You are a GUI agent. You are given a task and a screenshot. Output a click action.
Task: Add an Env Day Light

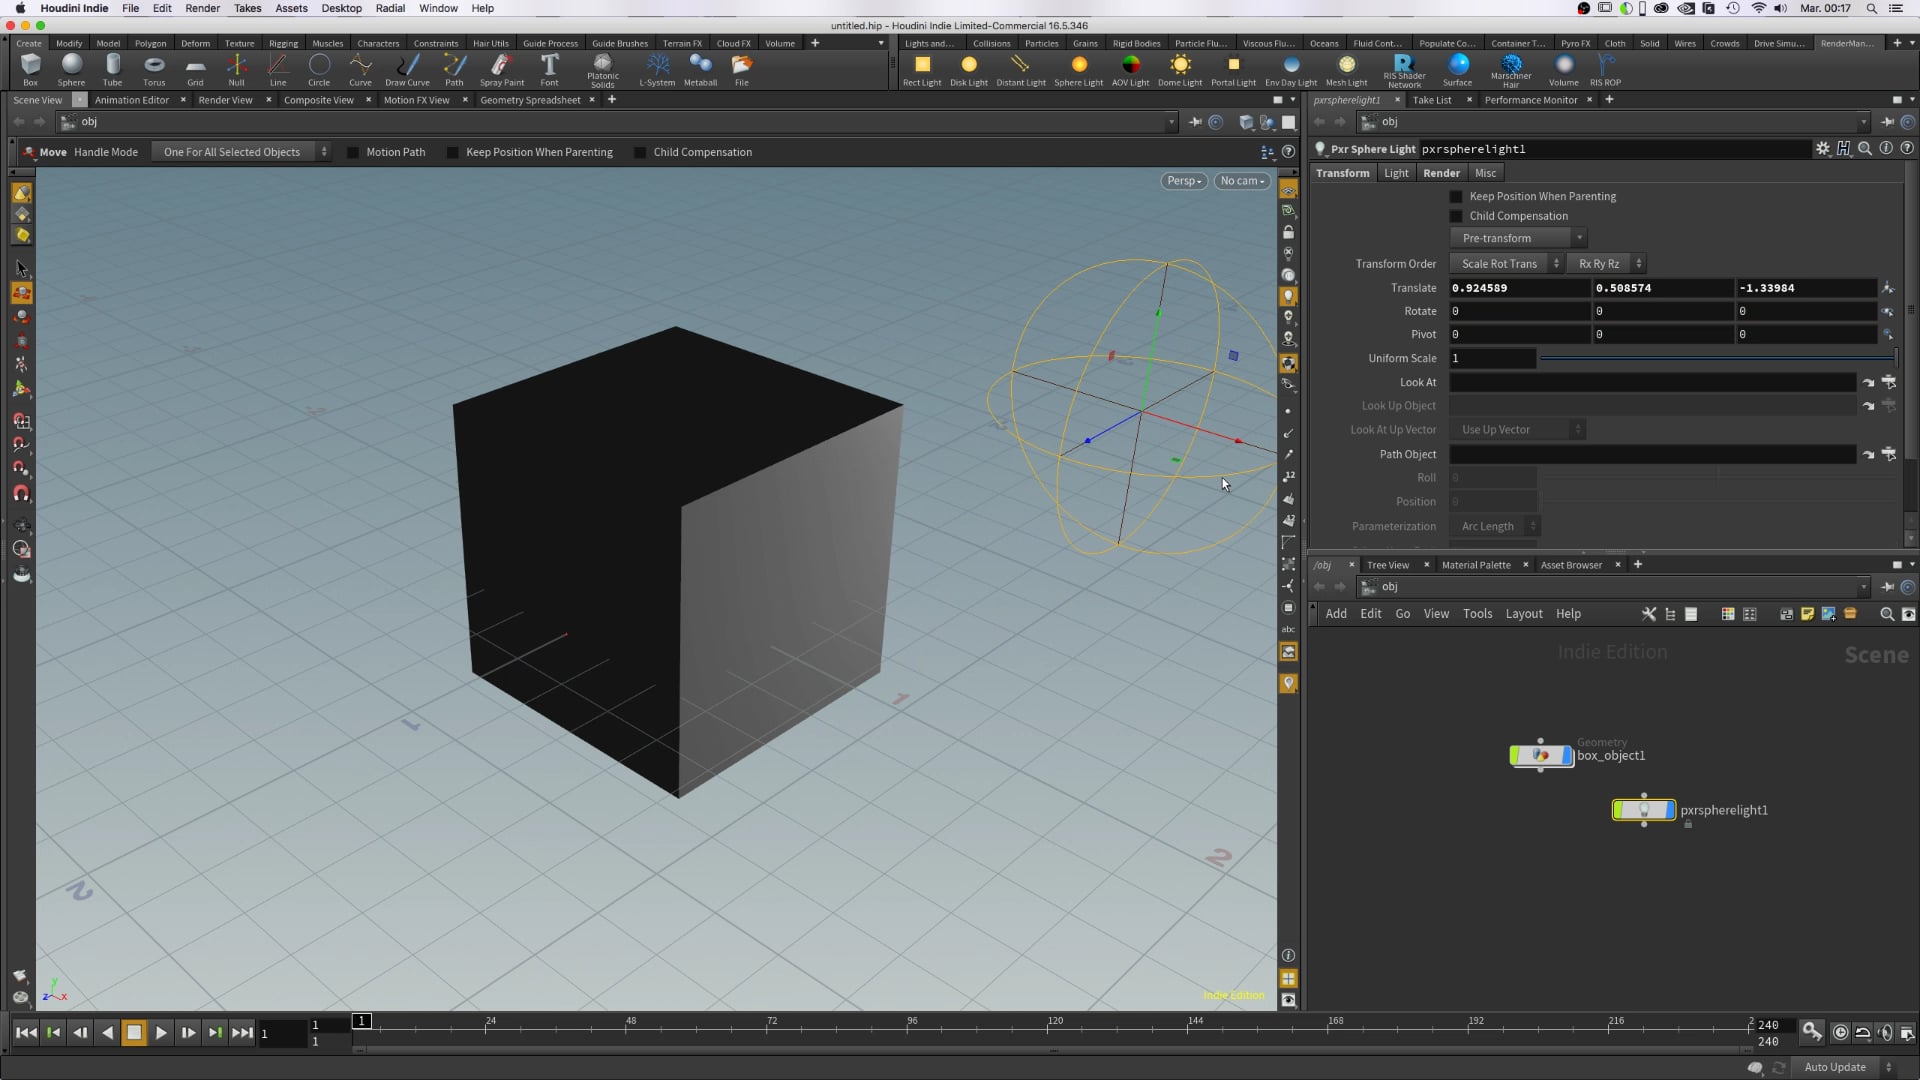coord(1291,70)
